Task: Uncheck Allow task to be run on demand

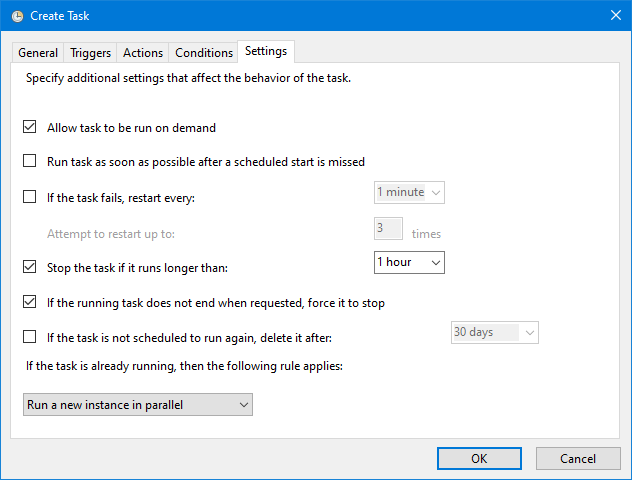Action: click(x=30, y=128)
